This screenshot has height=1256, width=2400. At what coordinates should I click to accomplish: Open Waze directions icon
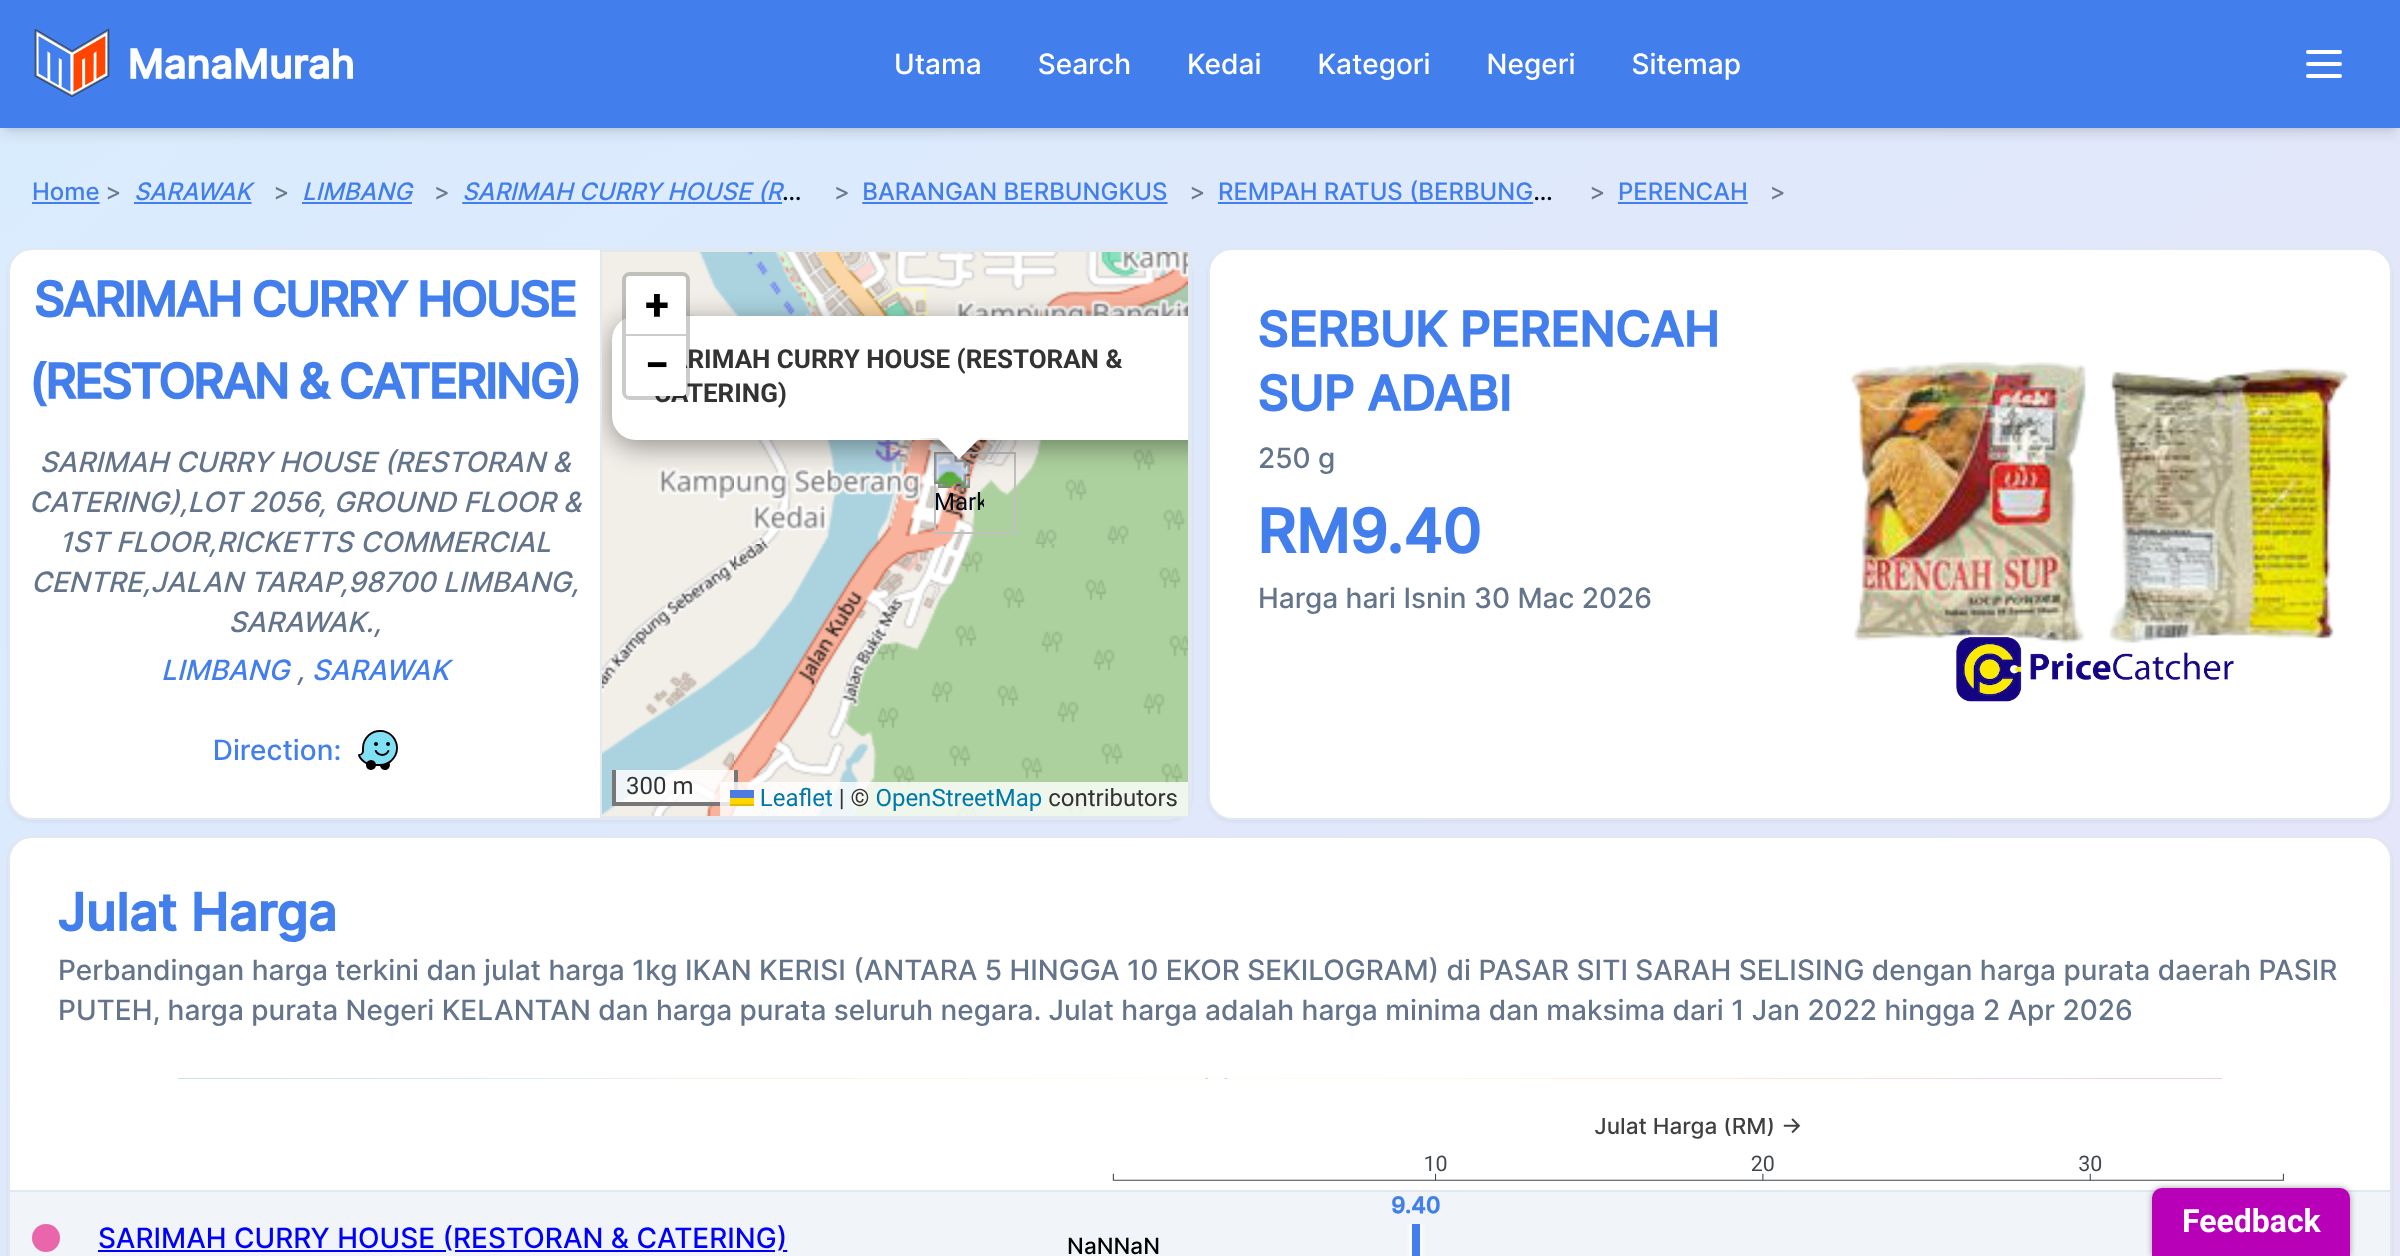point(378,750)
